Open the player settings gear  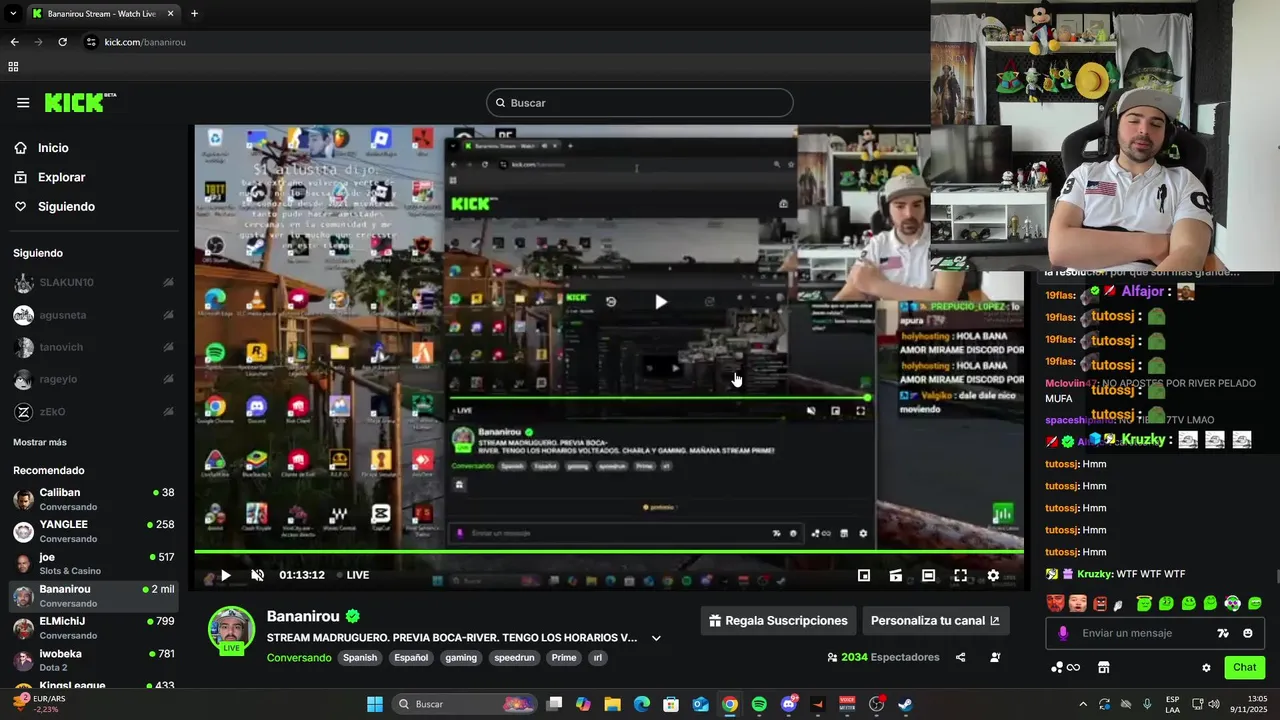pyautogui.click(x=993, y=575)
